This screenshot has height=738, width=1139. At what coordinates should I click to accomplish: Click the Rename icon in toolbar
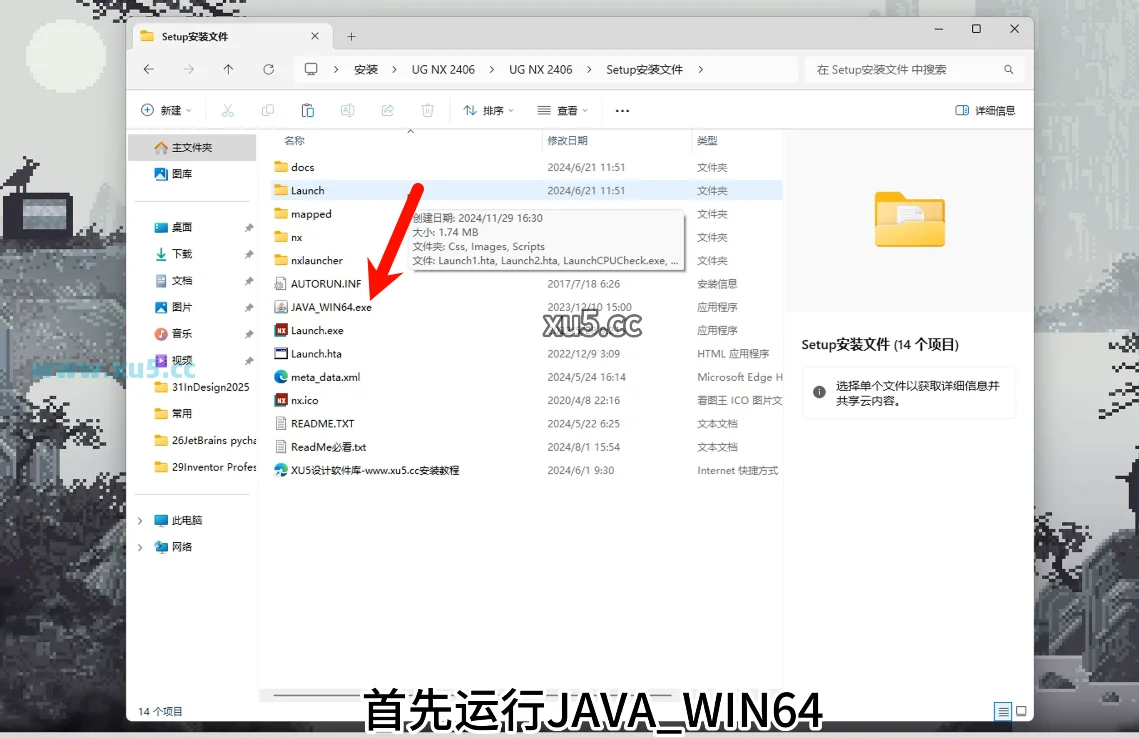(x=347, y=110)
